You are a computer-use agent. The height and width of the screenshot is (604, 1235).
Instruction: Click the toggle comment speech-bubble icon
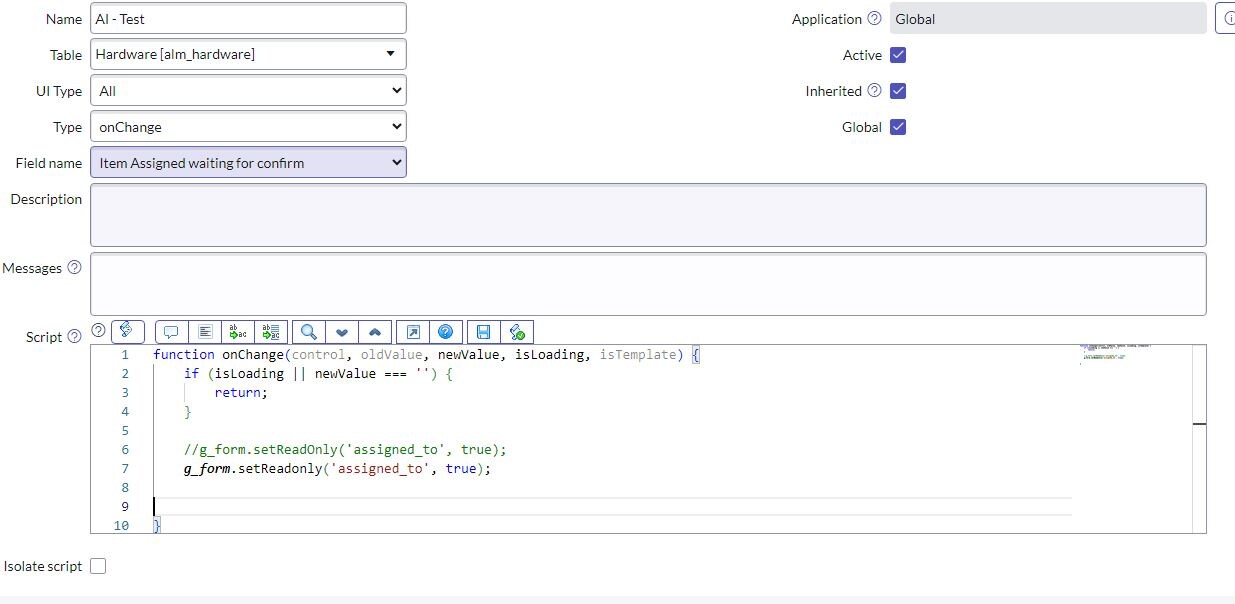tap(171, 332)
